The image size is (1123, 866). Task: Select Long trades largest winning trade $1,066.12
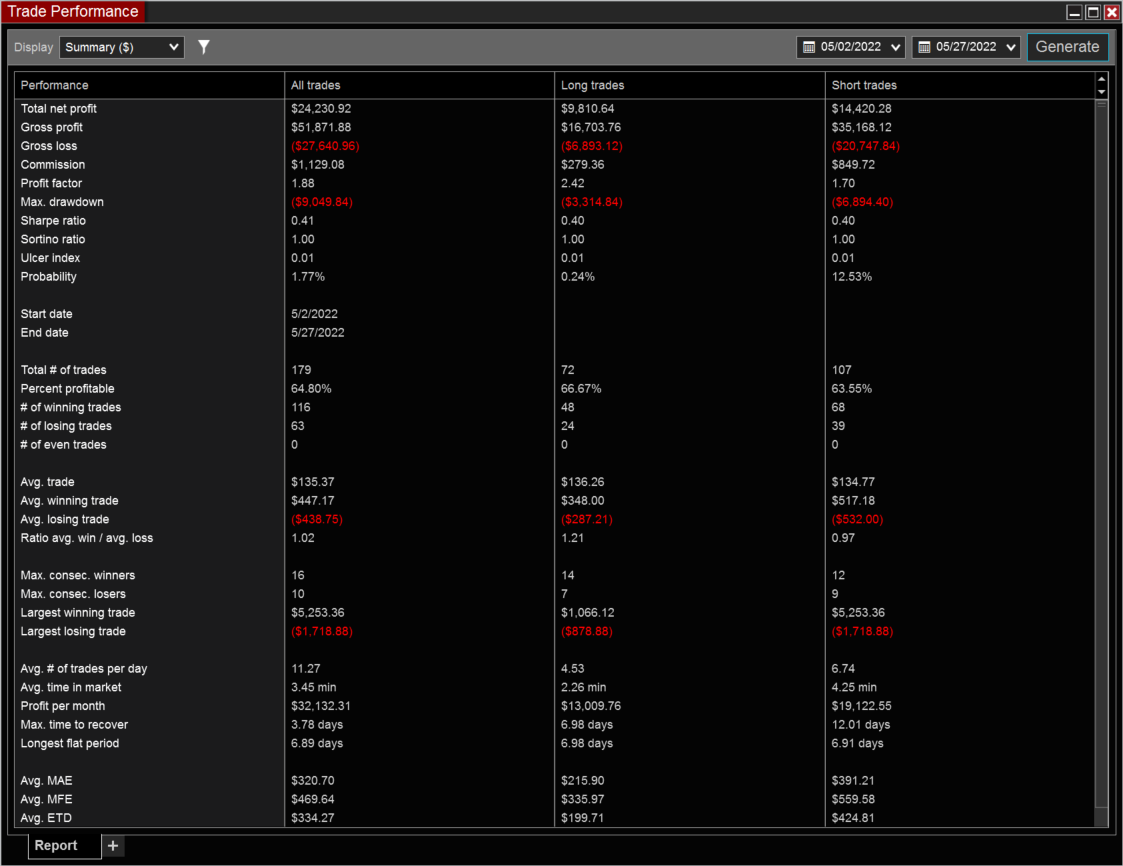point(587,612)
